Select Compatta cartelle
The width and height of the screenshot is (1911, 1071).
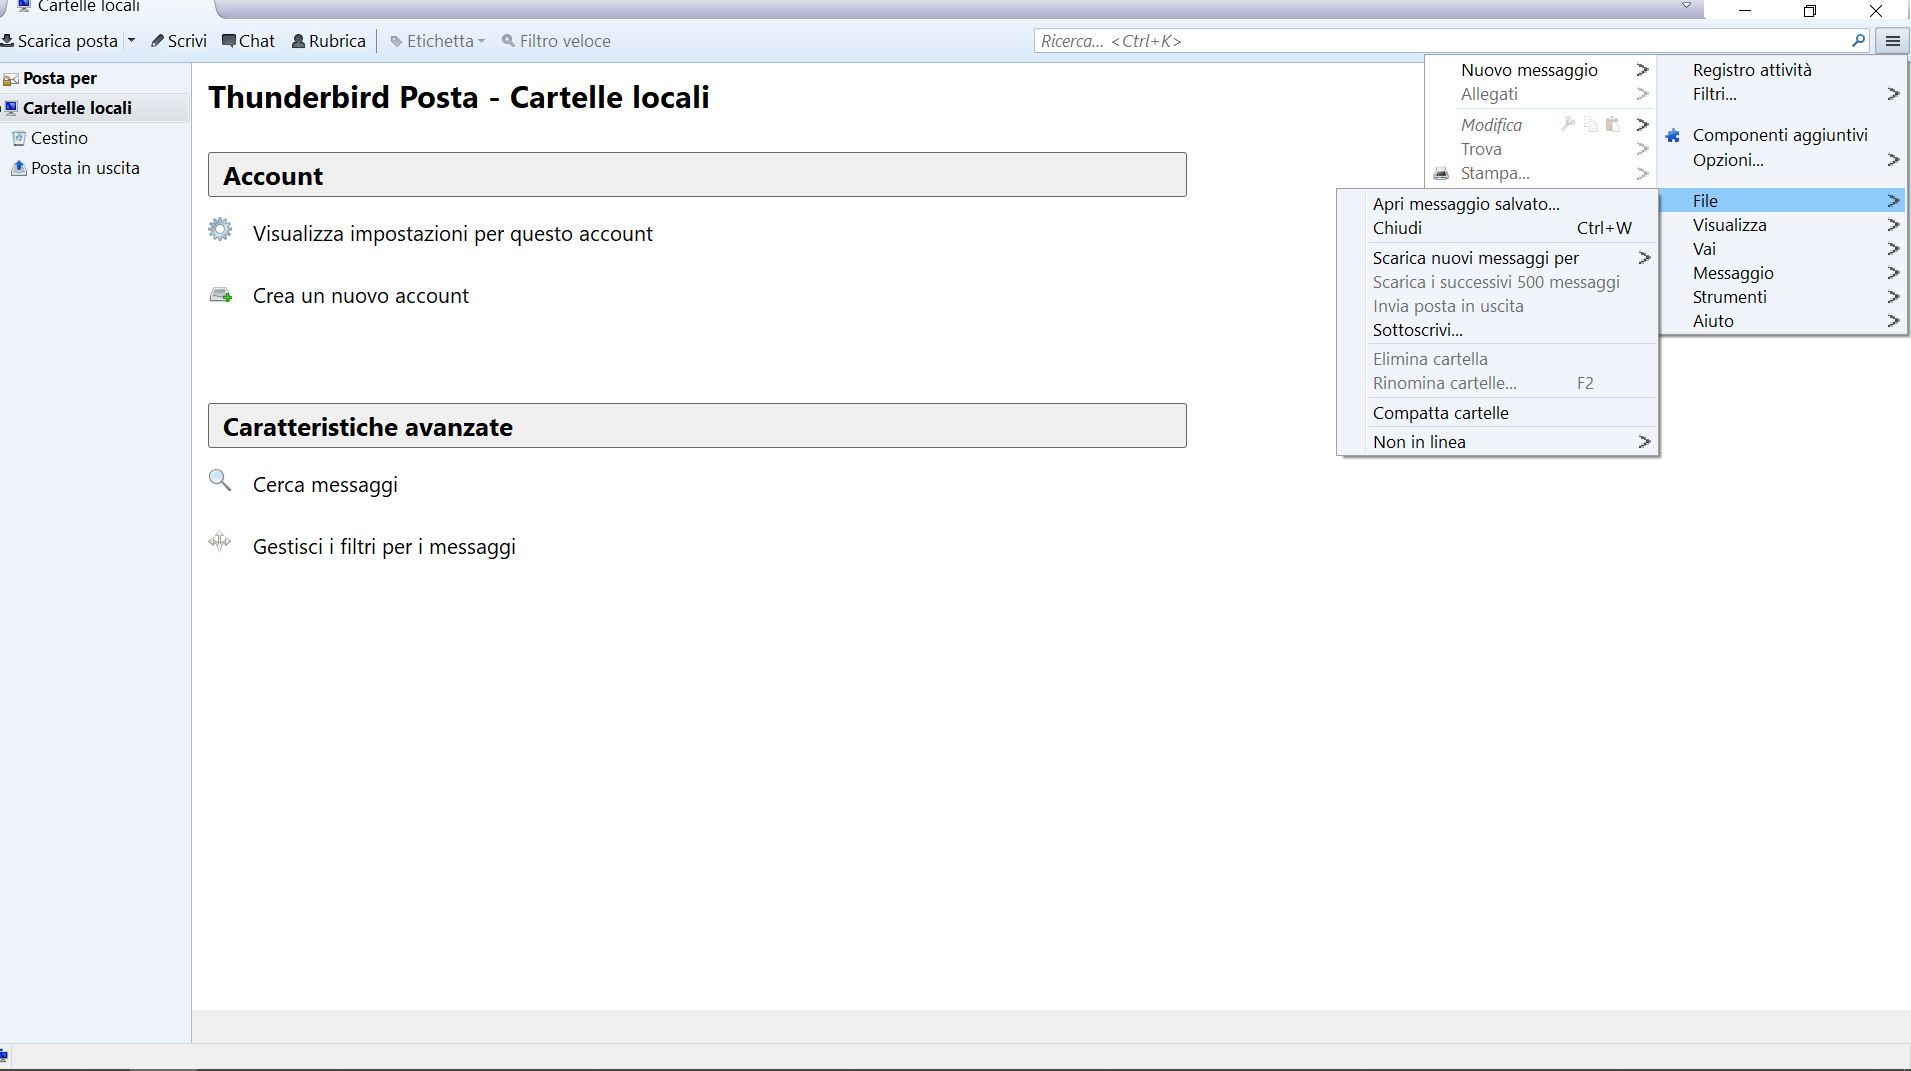coord(1498,413)
